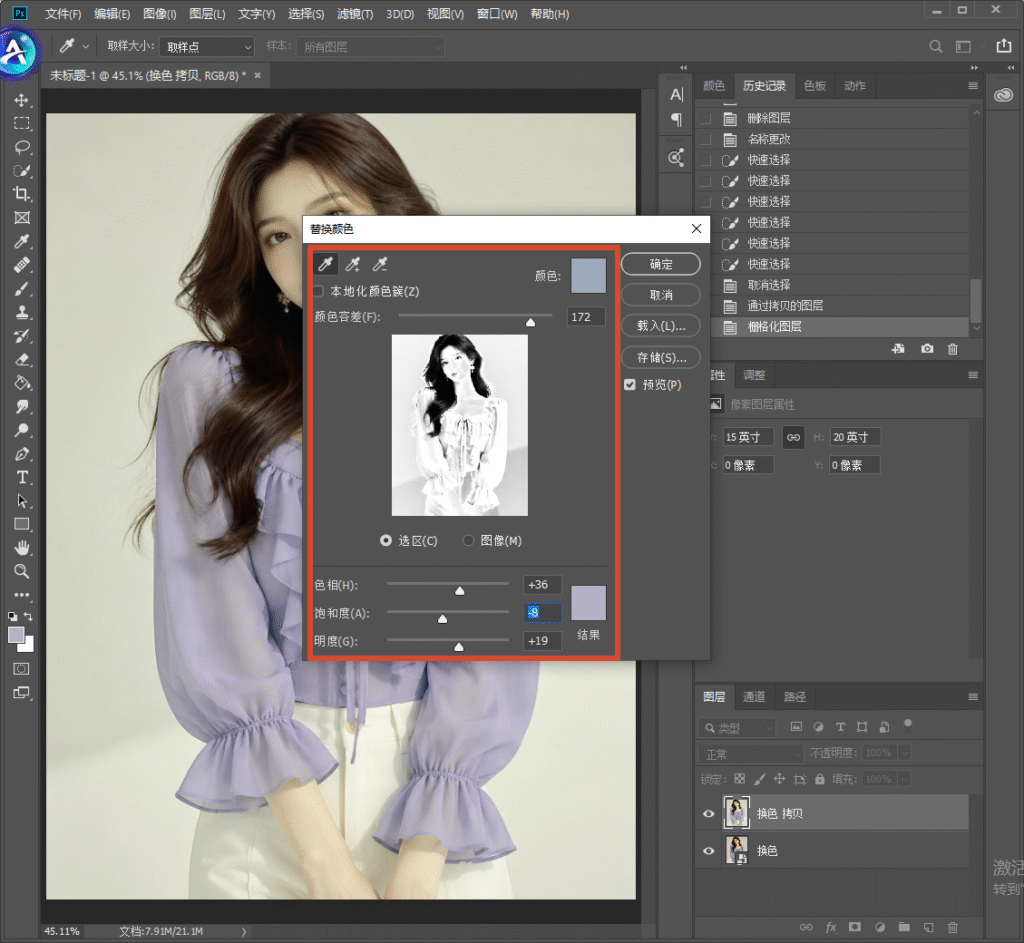The image size is (1024, 943).
Task: Delete current history state trash icon
Action: tap(953, 349)
